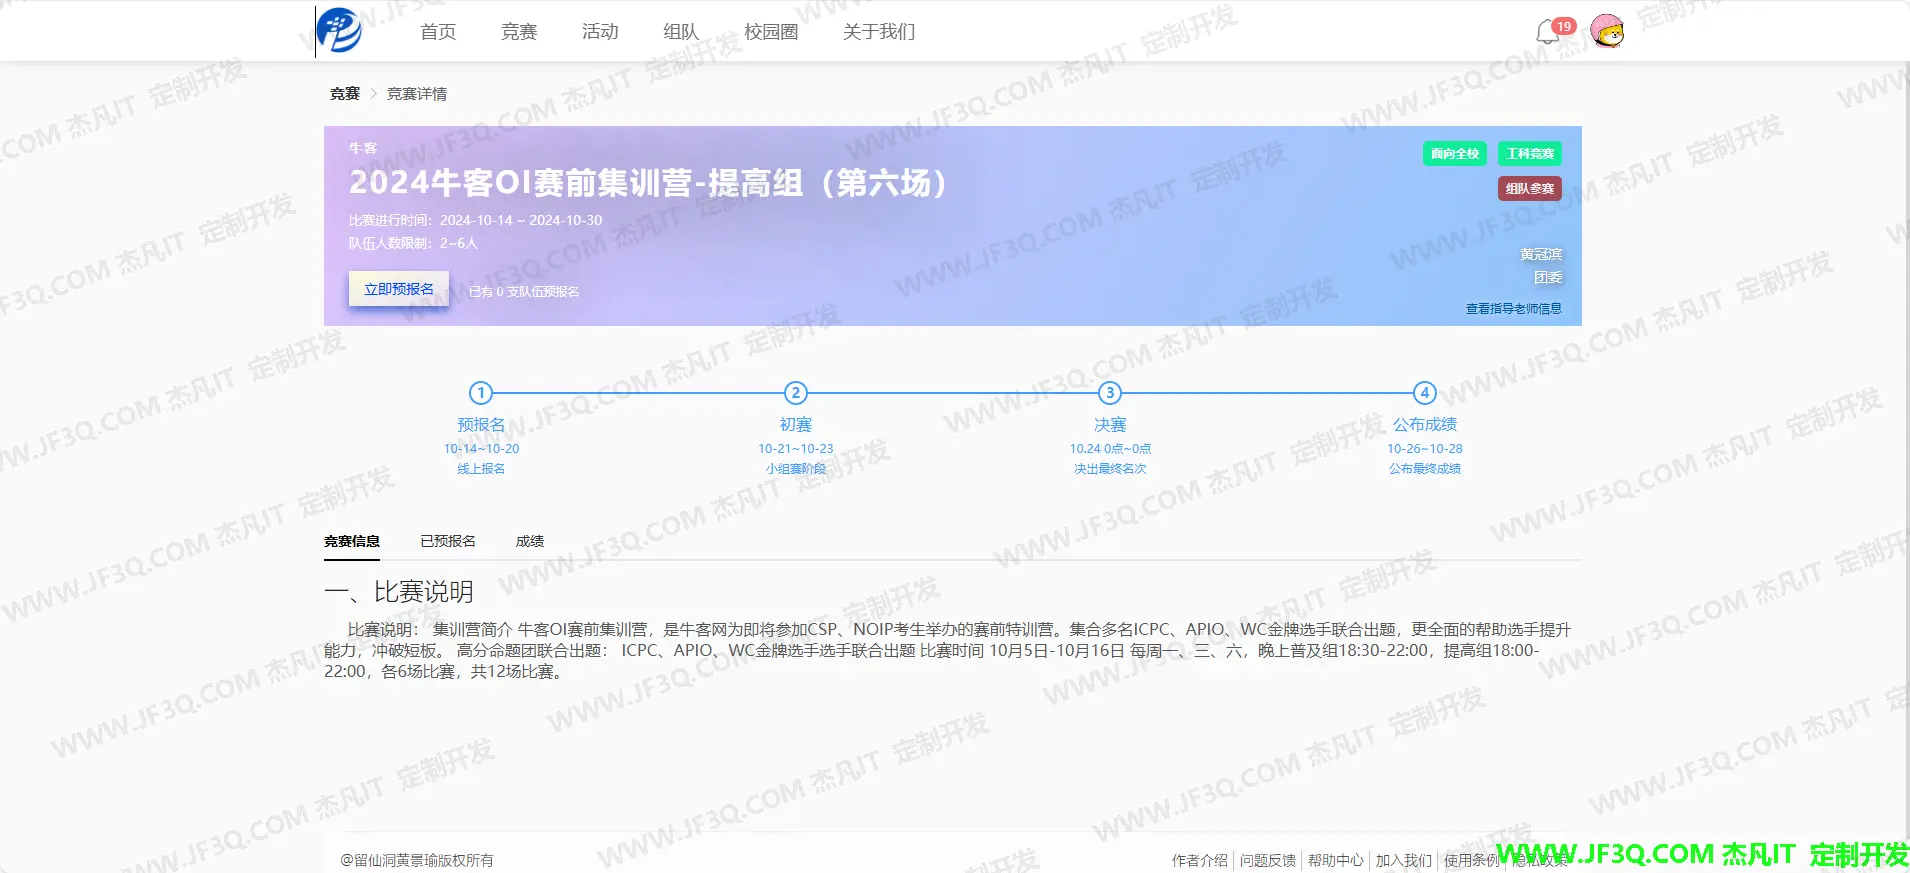Click the 查看指导老师信息 link
This screenshot has width=1910, height=873.
pos(1513,309)
